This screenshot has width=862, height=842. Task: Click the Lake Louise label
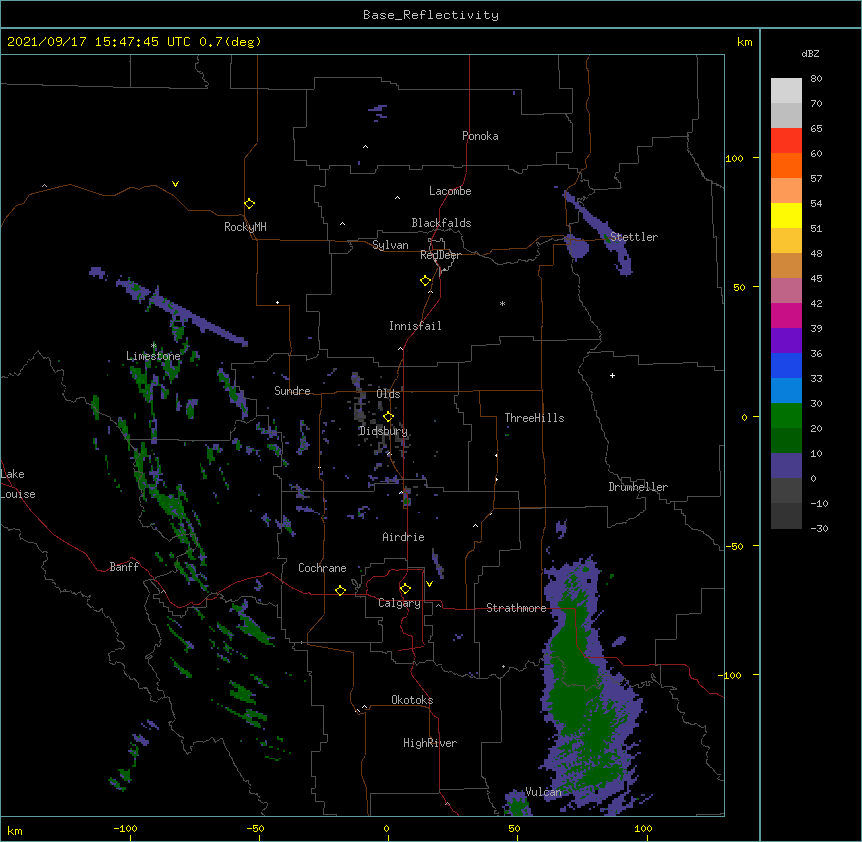tap(18, 484)
